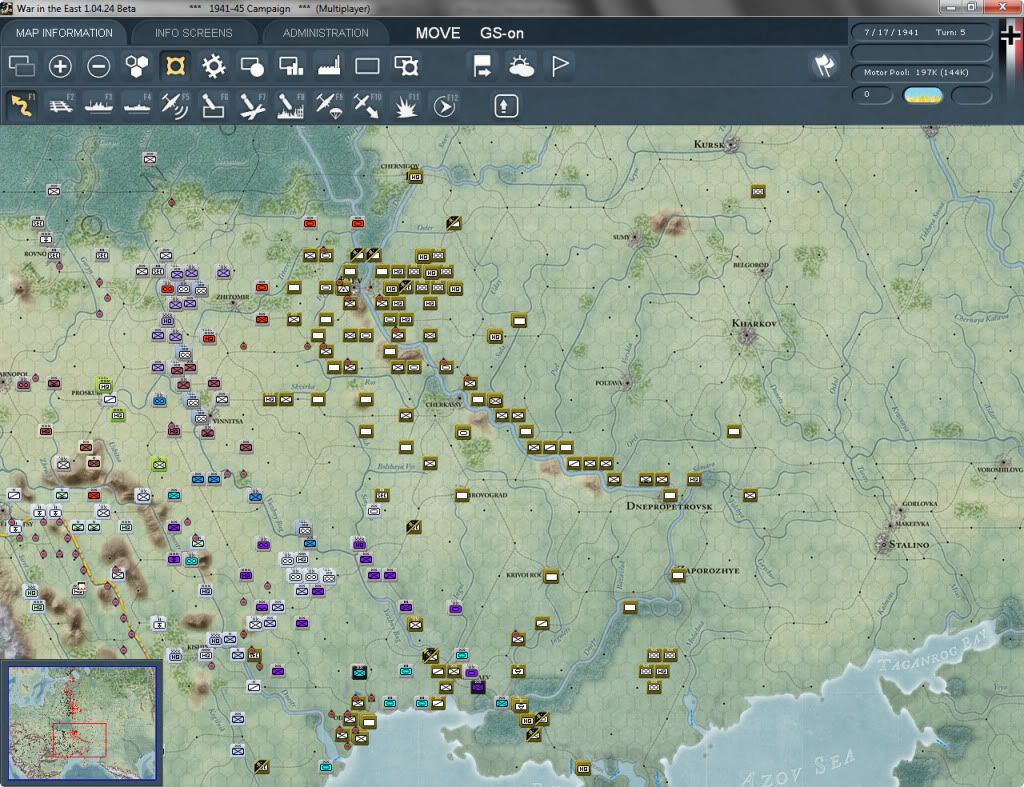Select Air Transfer mode (F10) icon
Viewport: 1024px width, 787px height.
click(367, 105)
